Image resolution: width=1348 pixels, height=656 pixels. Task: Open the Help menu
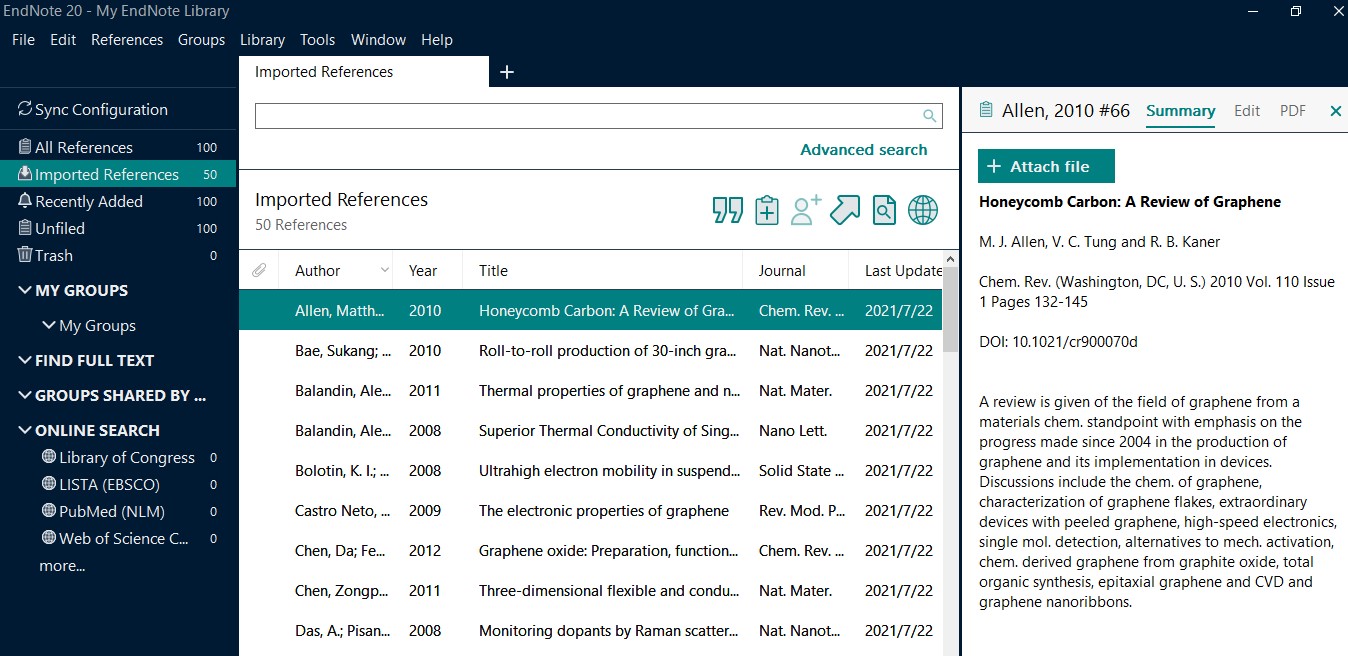click(437, 40)
